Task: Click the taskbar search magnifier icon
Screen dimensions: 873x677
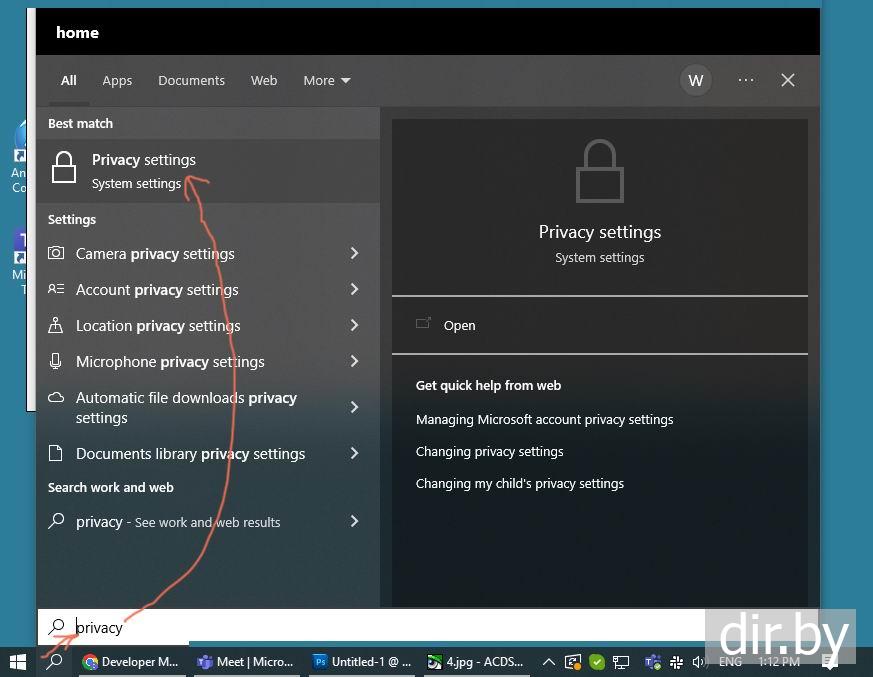Action: [55, 661]
